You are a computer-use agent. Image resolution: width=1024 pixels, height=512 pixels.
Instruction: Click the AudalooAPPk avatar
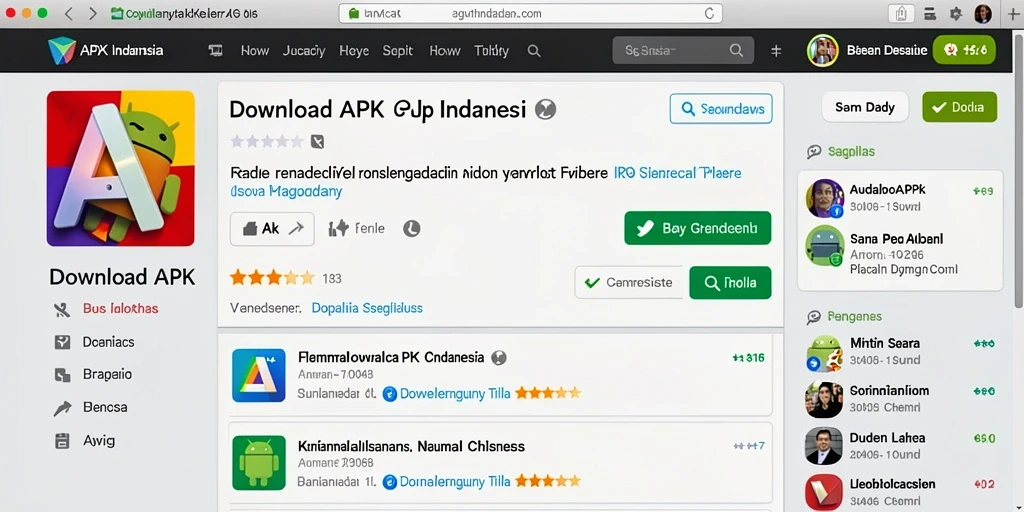825,199
